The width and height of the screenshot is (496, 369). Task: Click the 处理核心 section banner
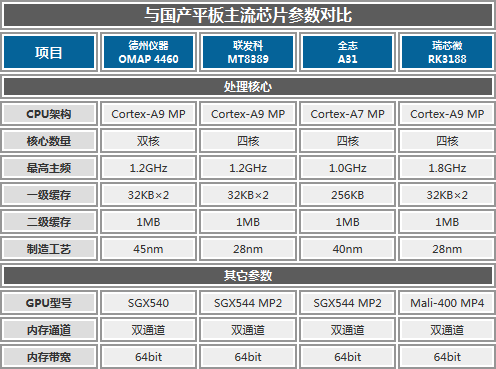click(248, 87)
